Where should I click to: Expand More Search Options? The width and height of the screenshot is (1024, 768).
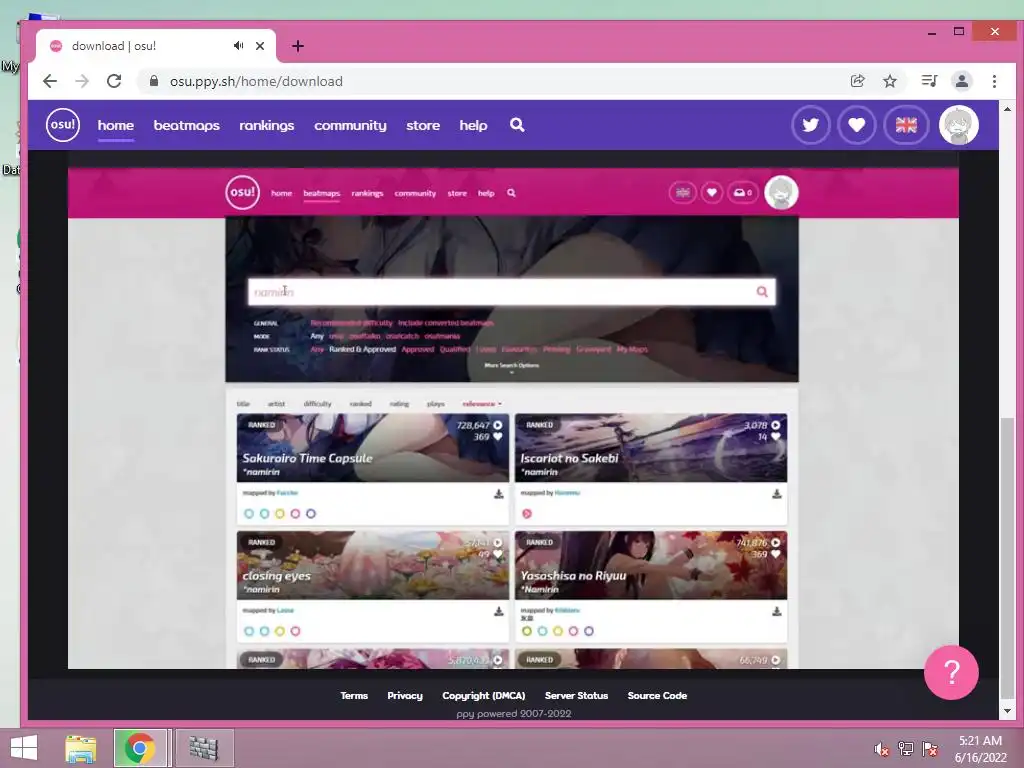pyautogui.click(x=511, y=367)
